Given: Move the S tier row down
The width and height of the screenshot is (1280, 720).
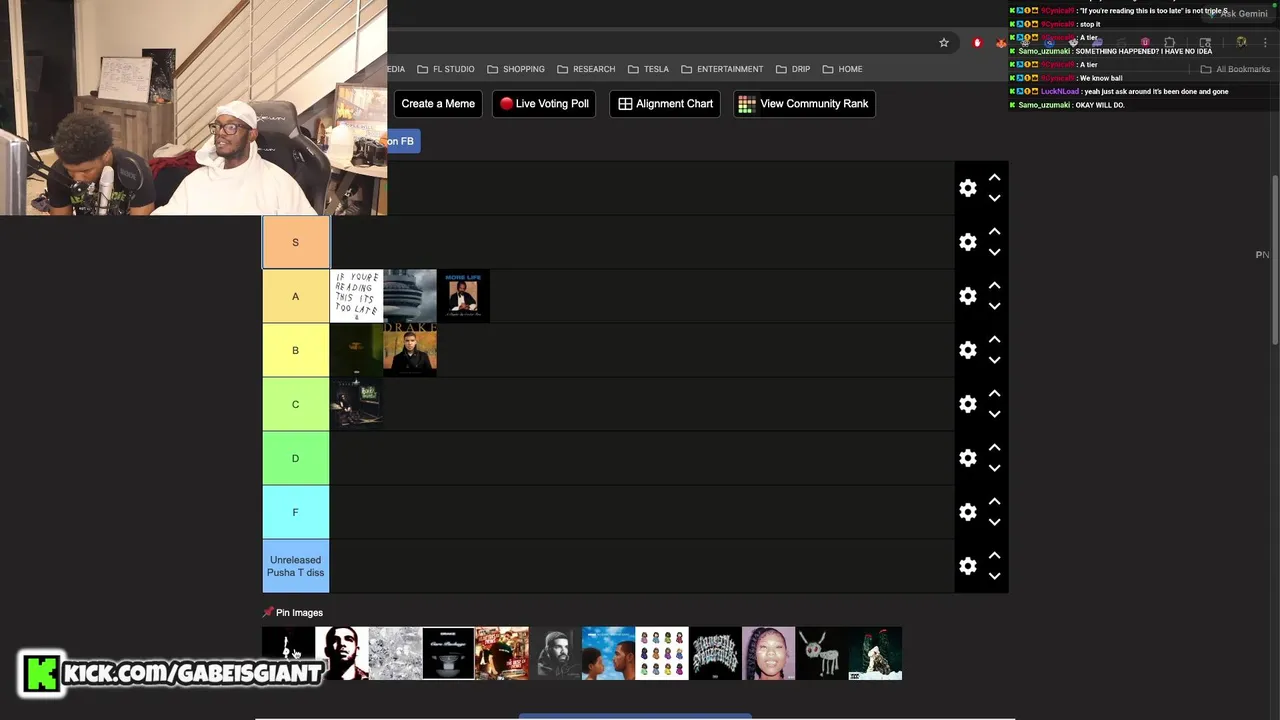Looking at the screenshot, I should [994, 252].
